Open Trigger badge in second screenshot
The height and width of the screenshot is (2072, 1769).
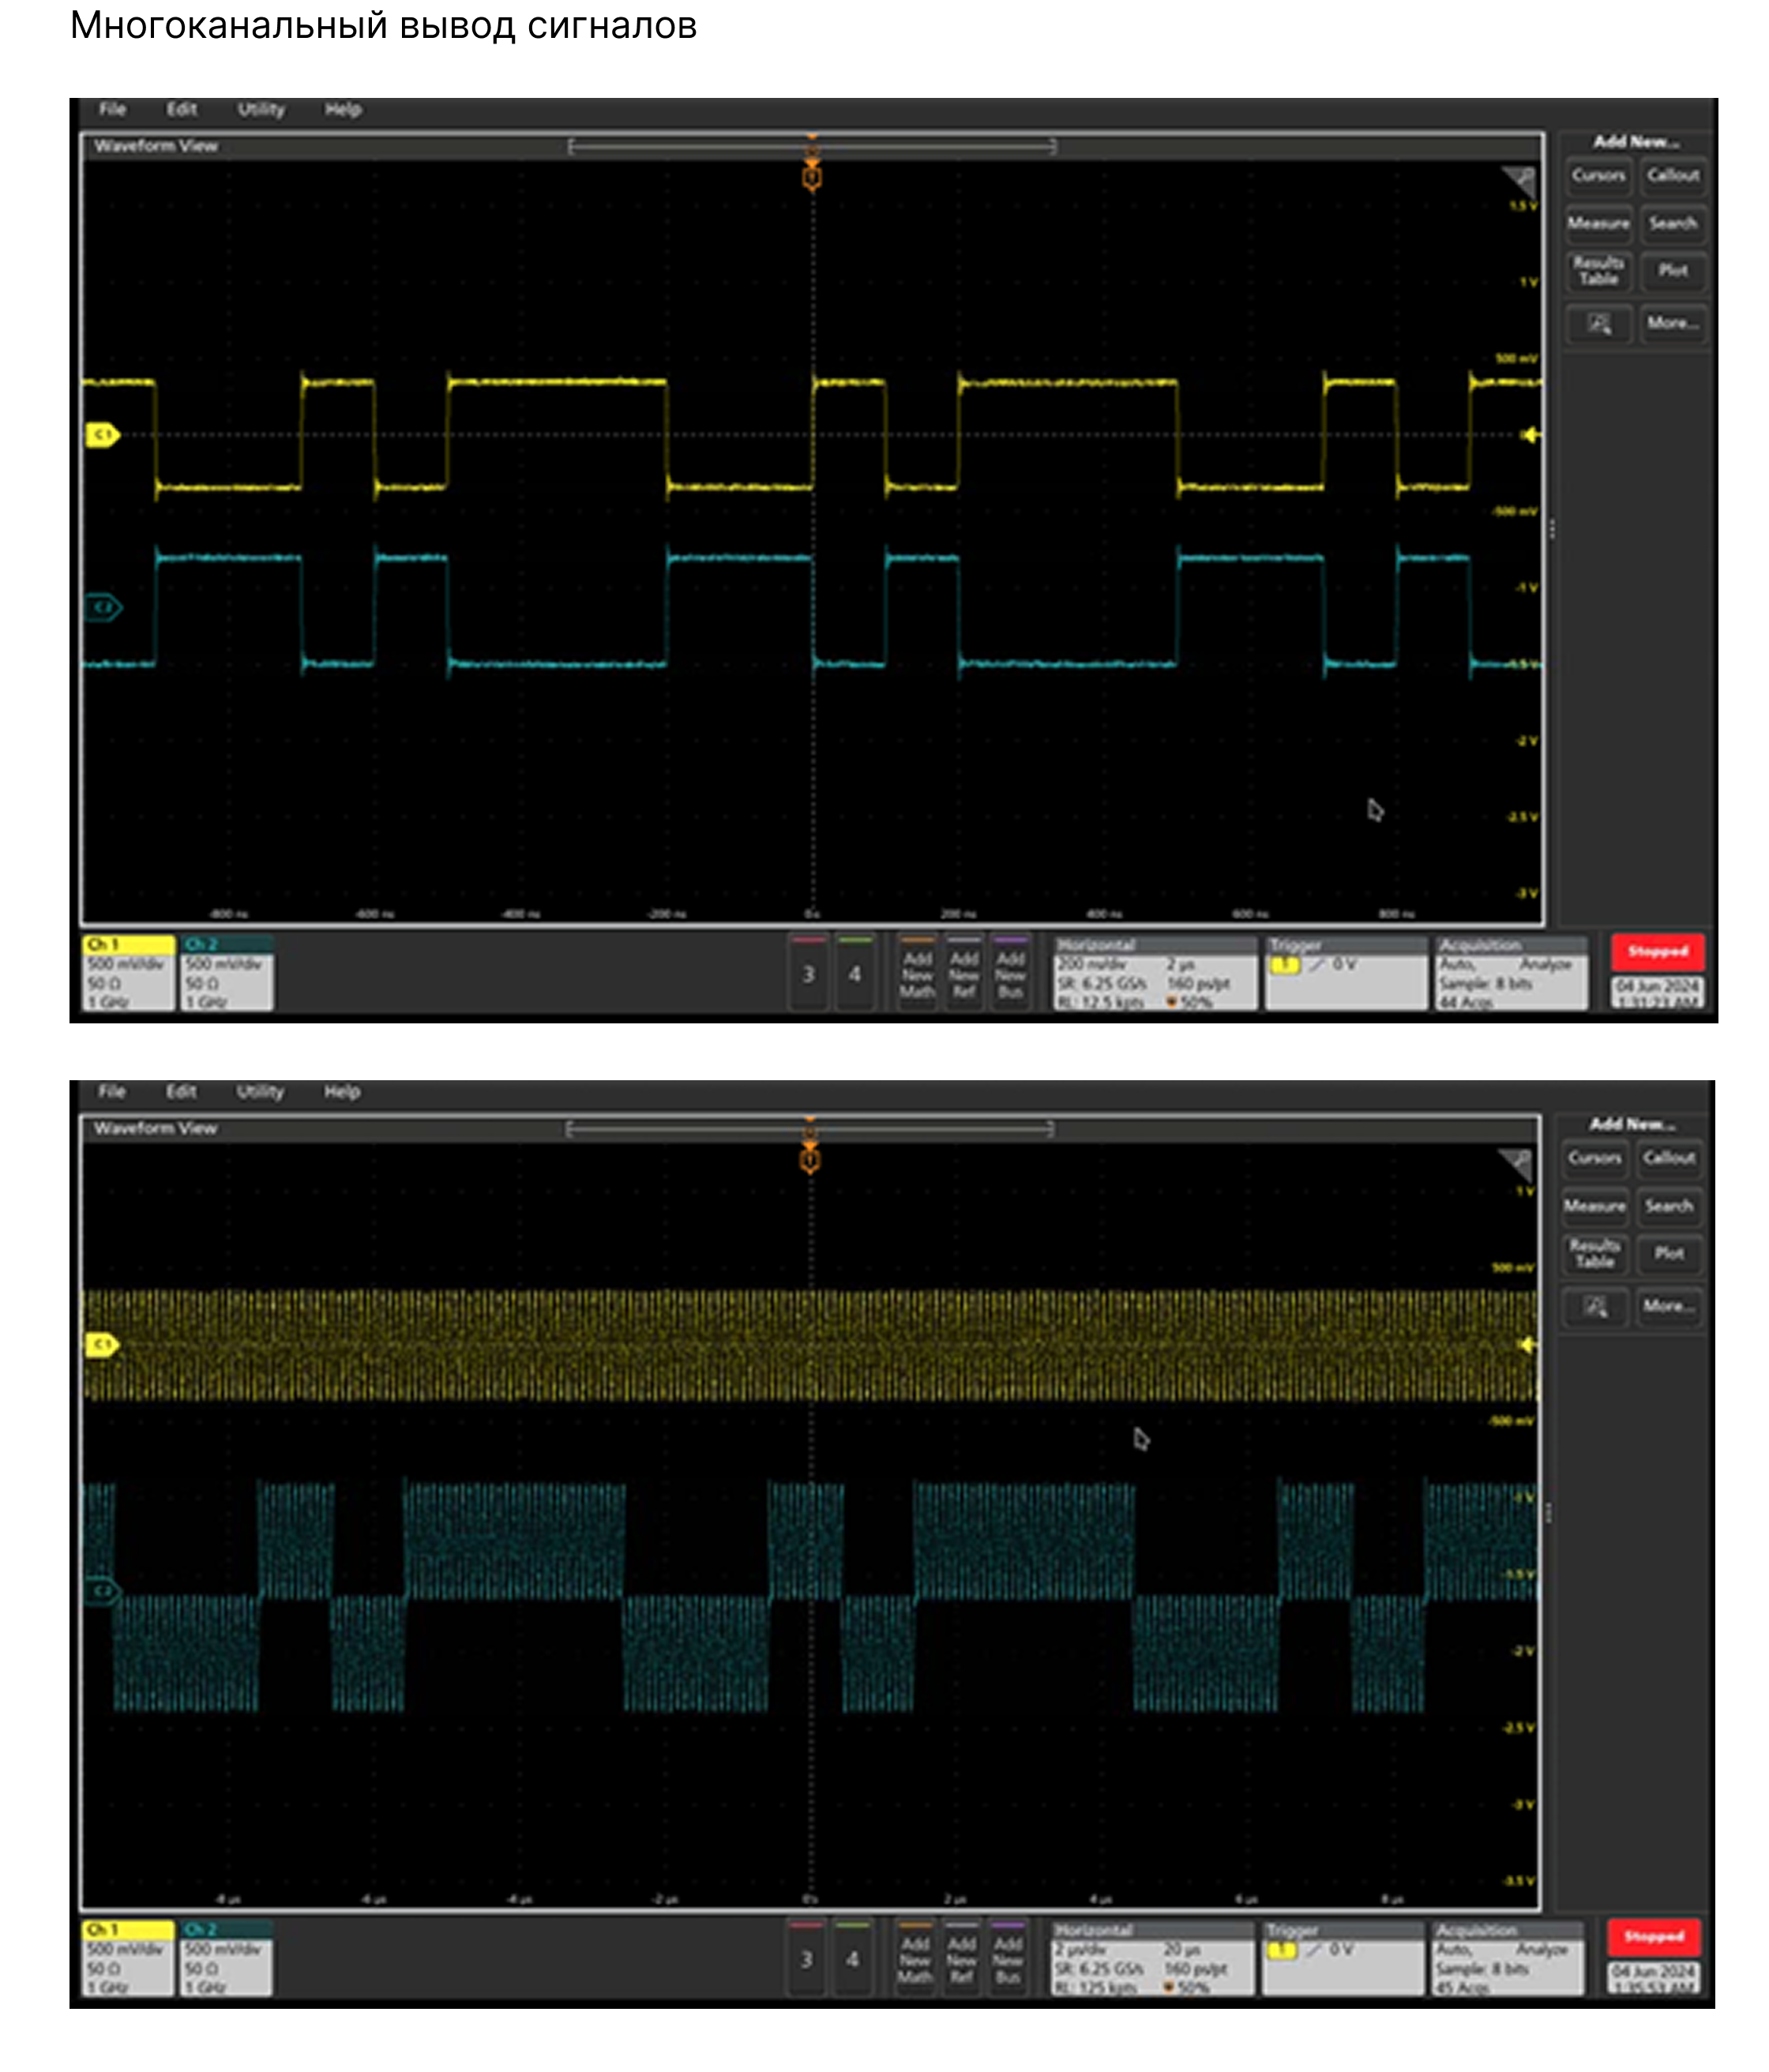point(1343,1958)
